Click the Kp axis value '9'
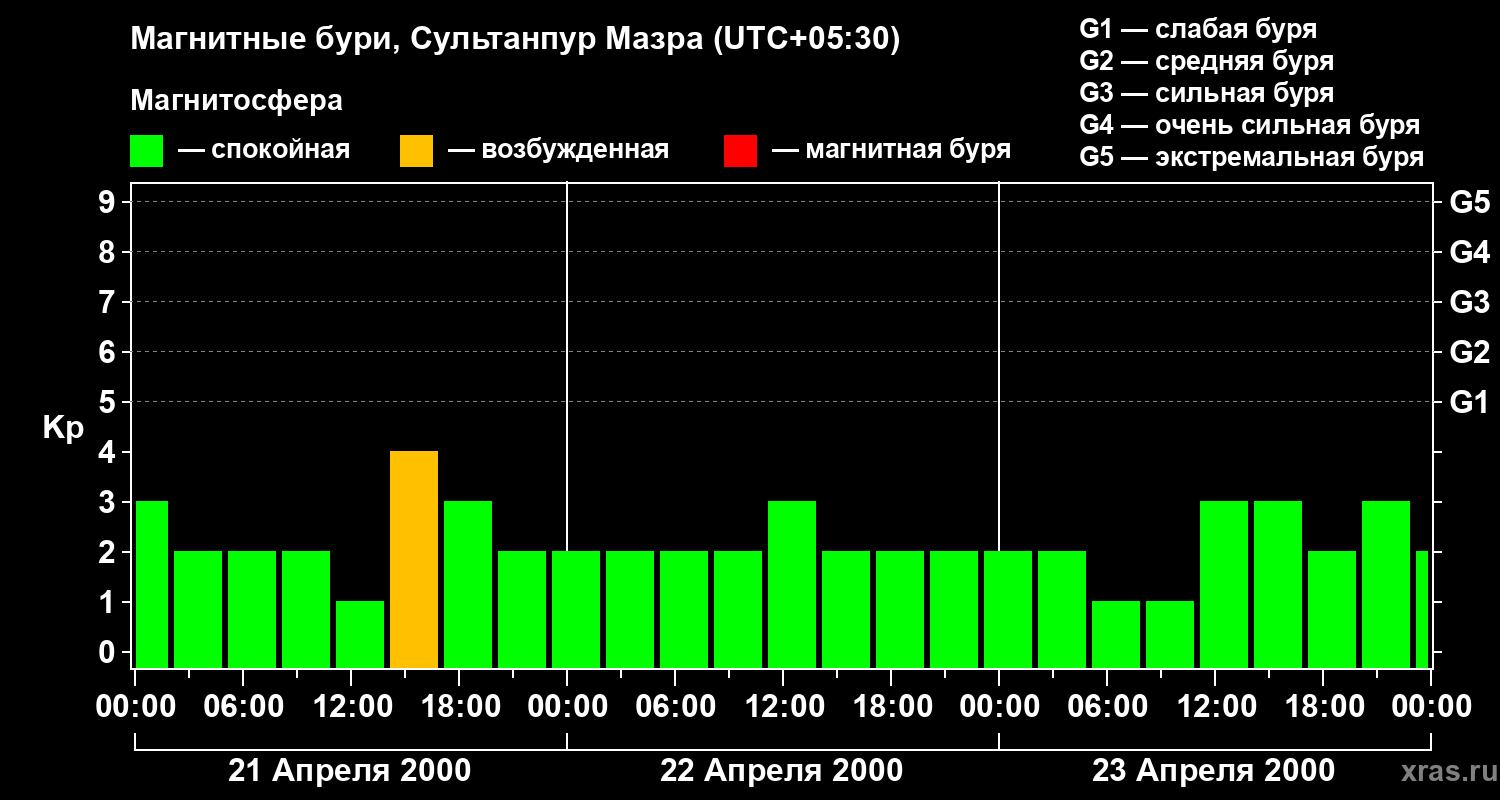1500x800 pixels. pos(109,202)
